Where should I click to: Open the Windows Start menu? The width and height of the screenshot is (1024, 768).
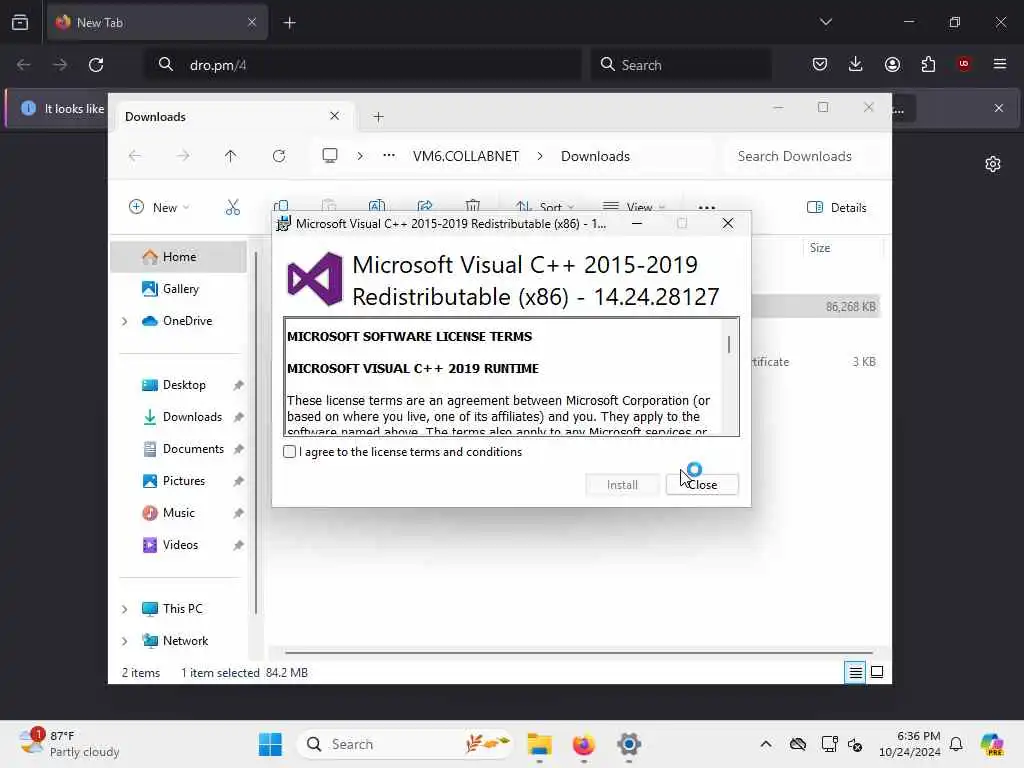point(270,744)
